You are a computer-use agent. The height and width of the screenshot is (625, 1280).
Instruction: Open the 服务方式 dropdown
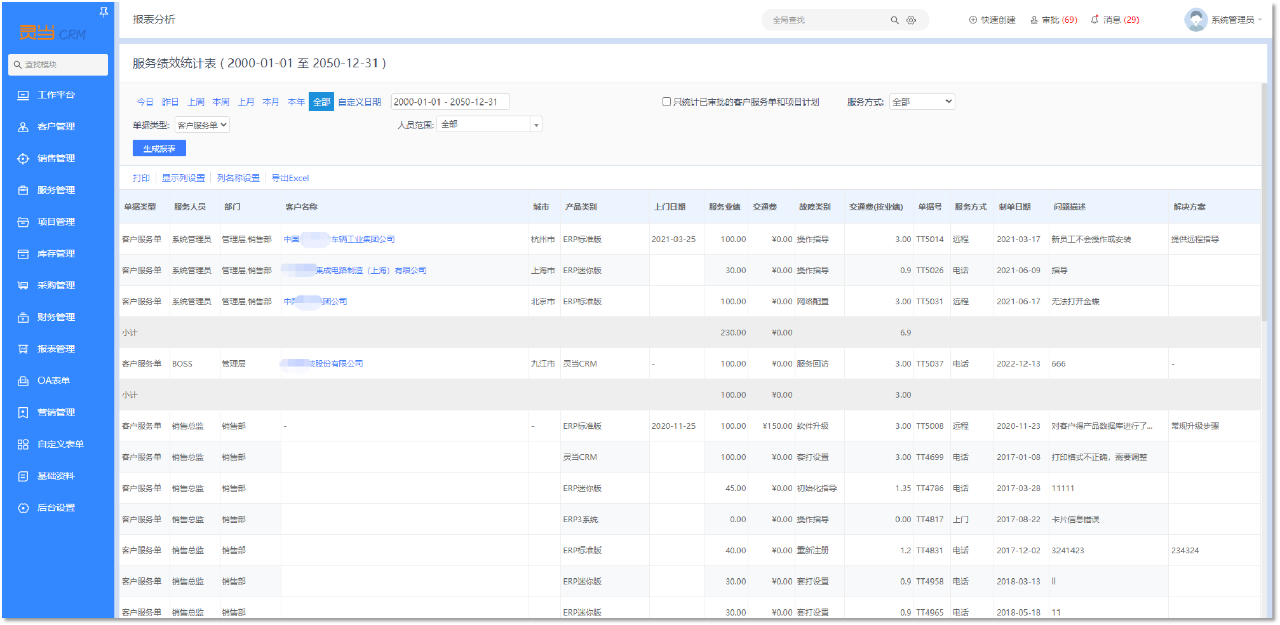[921, 102]
